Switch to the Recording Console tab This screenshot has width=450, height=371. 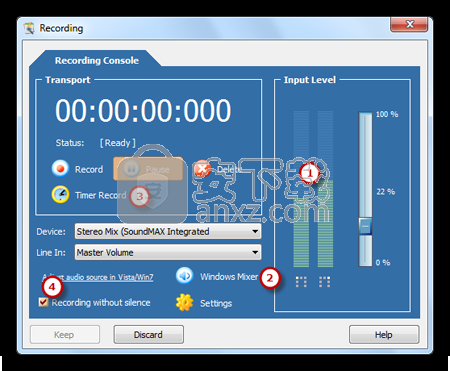point(97,60)
